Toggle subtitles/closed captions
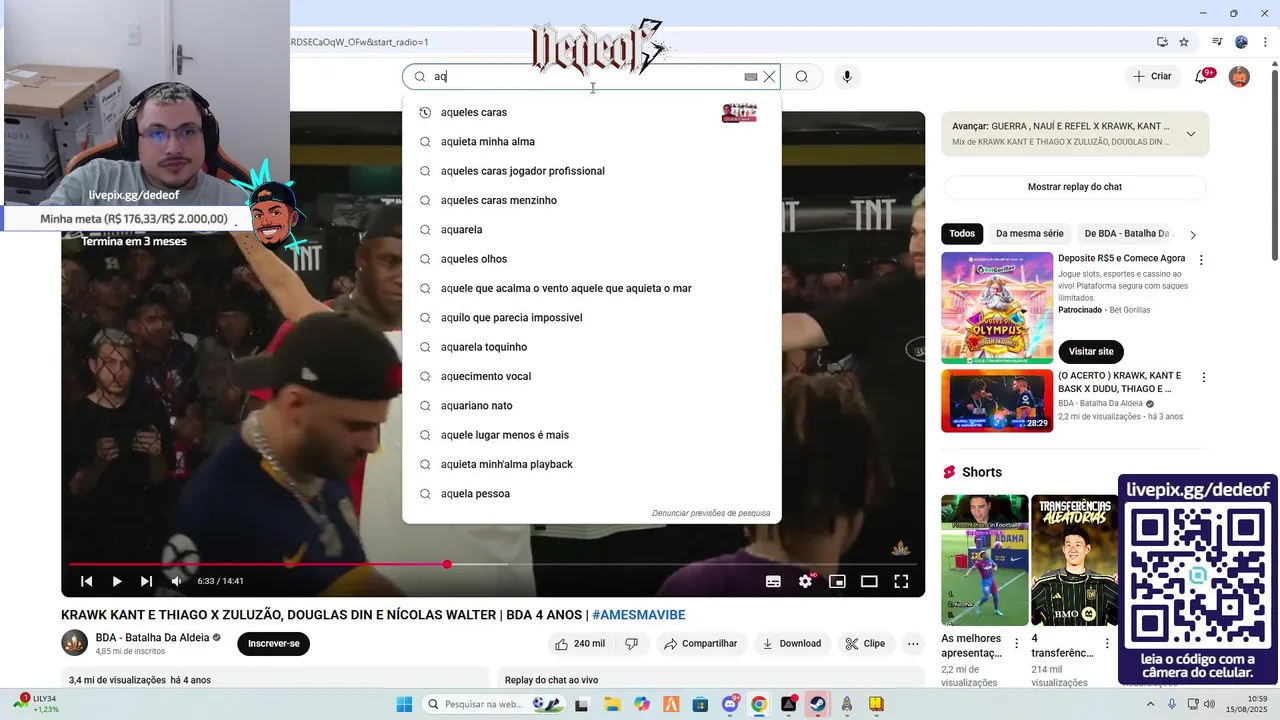This screenshot has height=720, width=1280. point(773,581)
